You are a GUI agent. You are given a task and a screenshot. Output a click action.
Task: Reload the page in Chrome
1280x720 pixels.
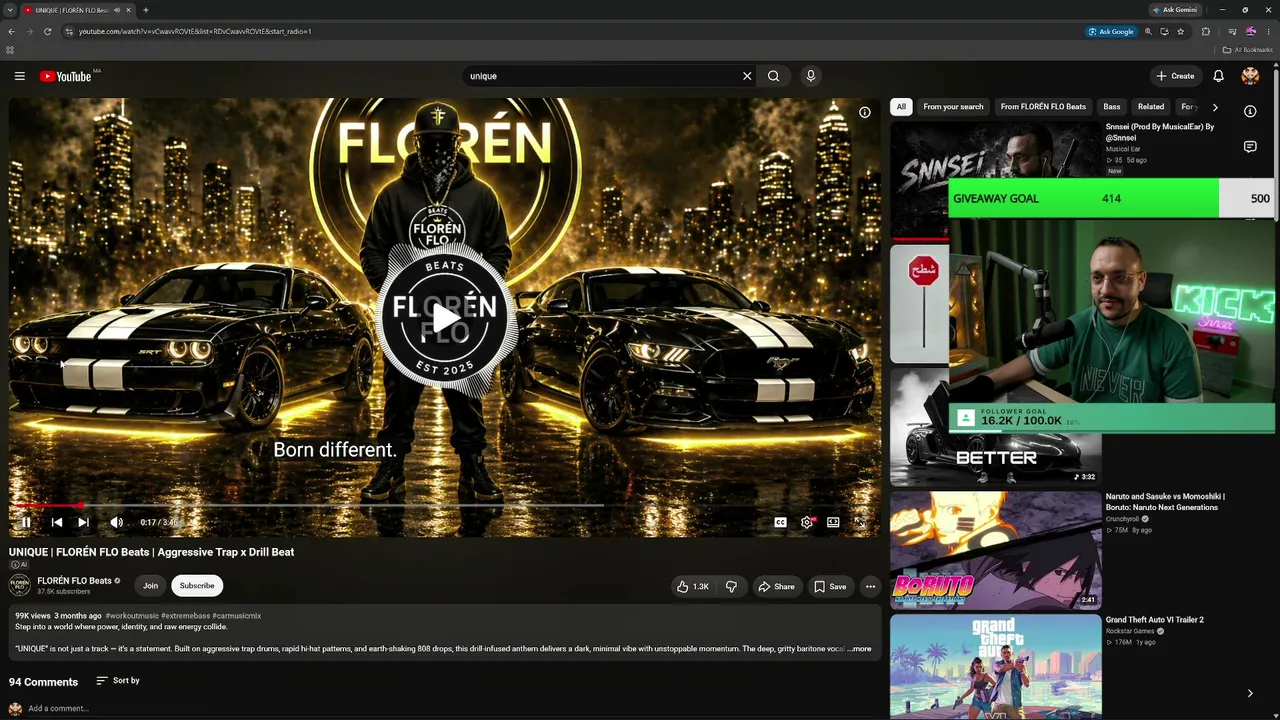(47, 32)
